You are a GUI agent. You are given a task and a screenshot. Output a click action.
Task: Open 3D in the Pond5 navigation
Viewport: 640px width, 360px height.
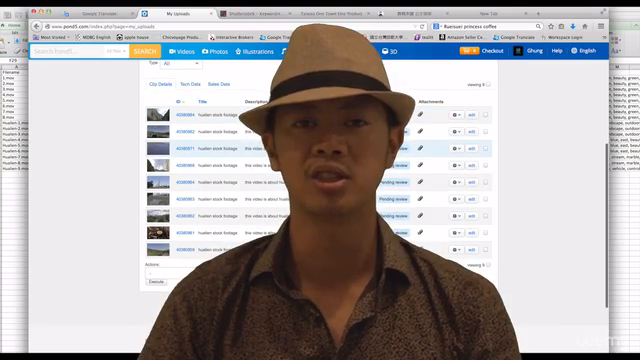389,51
